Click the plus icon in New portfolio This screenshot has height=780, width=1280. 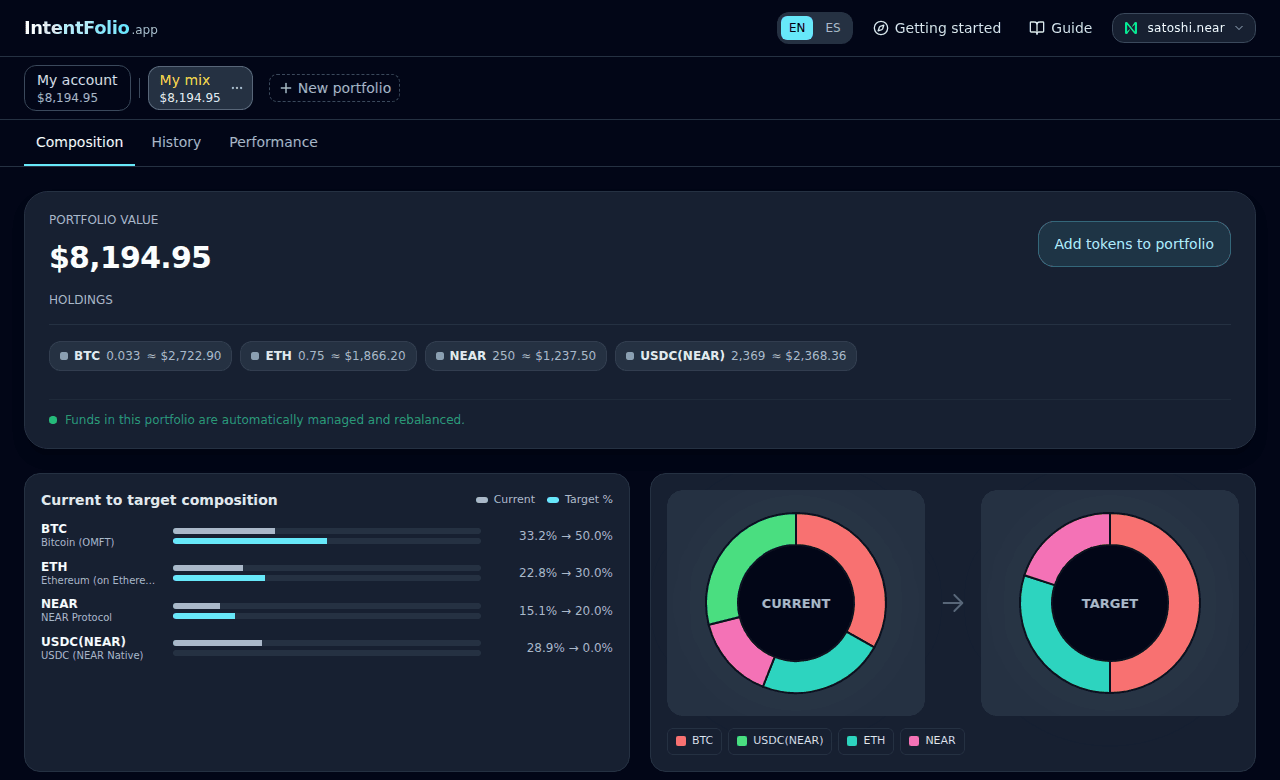(x=286, y=88)
